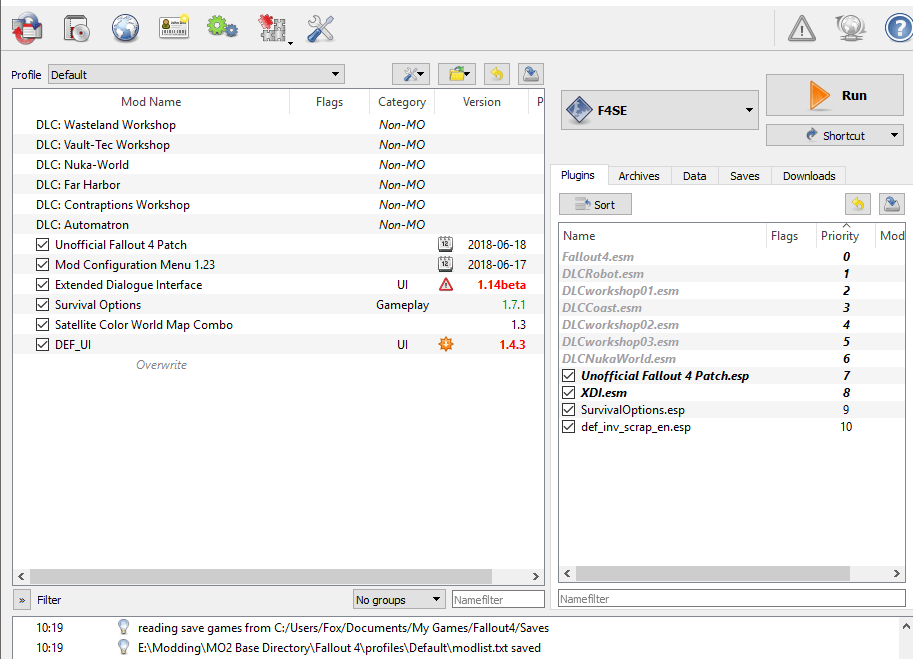Open the Nexus globe browser icon
This screenshot has width=913, height=659.
pos(125,29)
